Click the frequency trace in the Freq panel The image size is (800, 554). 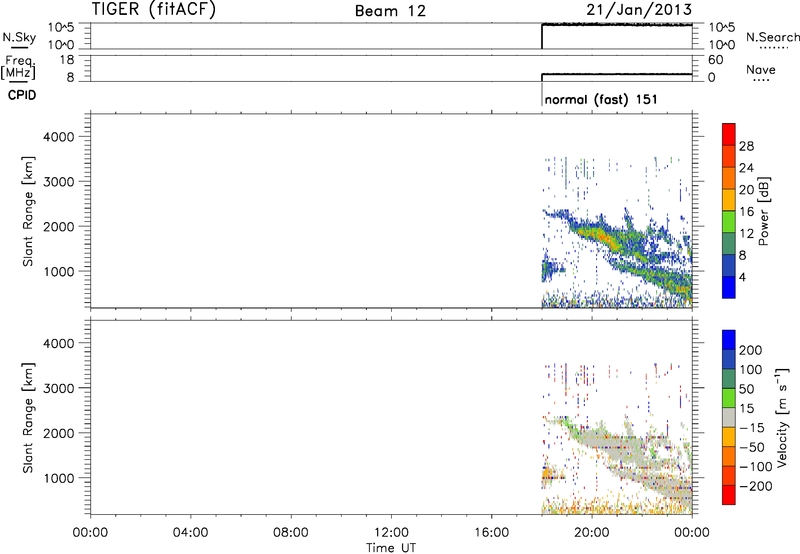tap(616, 74)
